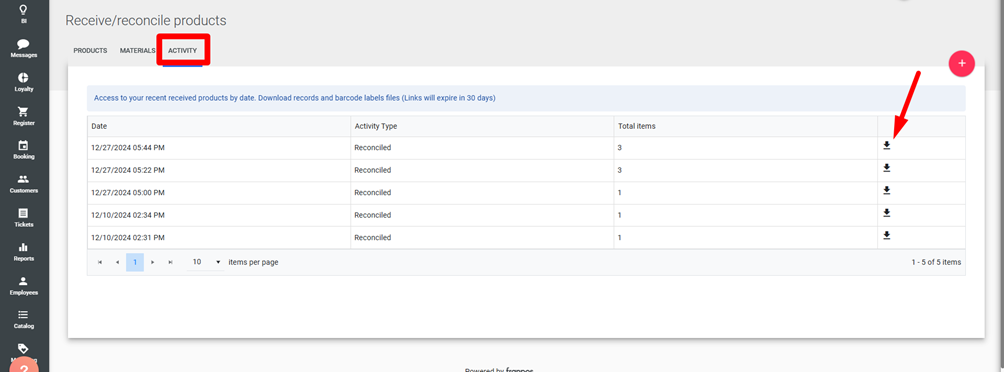Switch to the Products tab

[90, 51]
